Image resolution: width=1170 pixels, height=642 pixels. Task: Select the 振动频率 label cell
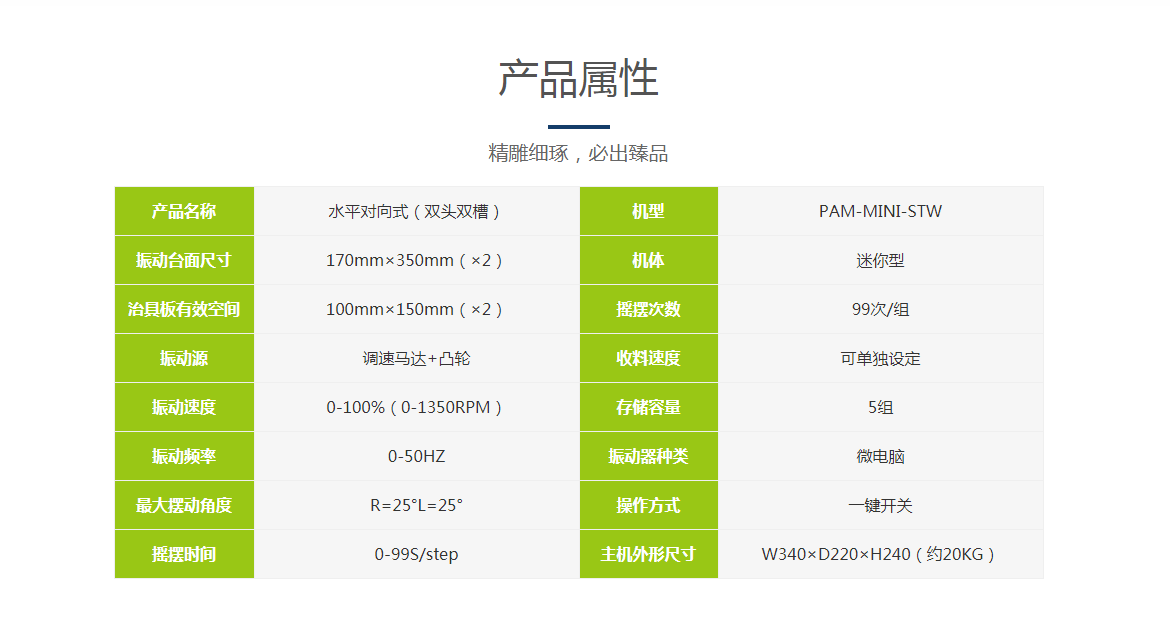click(x=184, y=456)
